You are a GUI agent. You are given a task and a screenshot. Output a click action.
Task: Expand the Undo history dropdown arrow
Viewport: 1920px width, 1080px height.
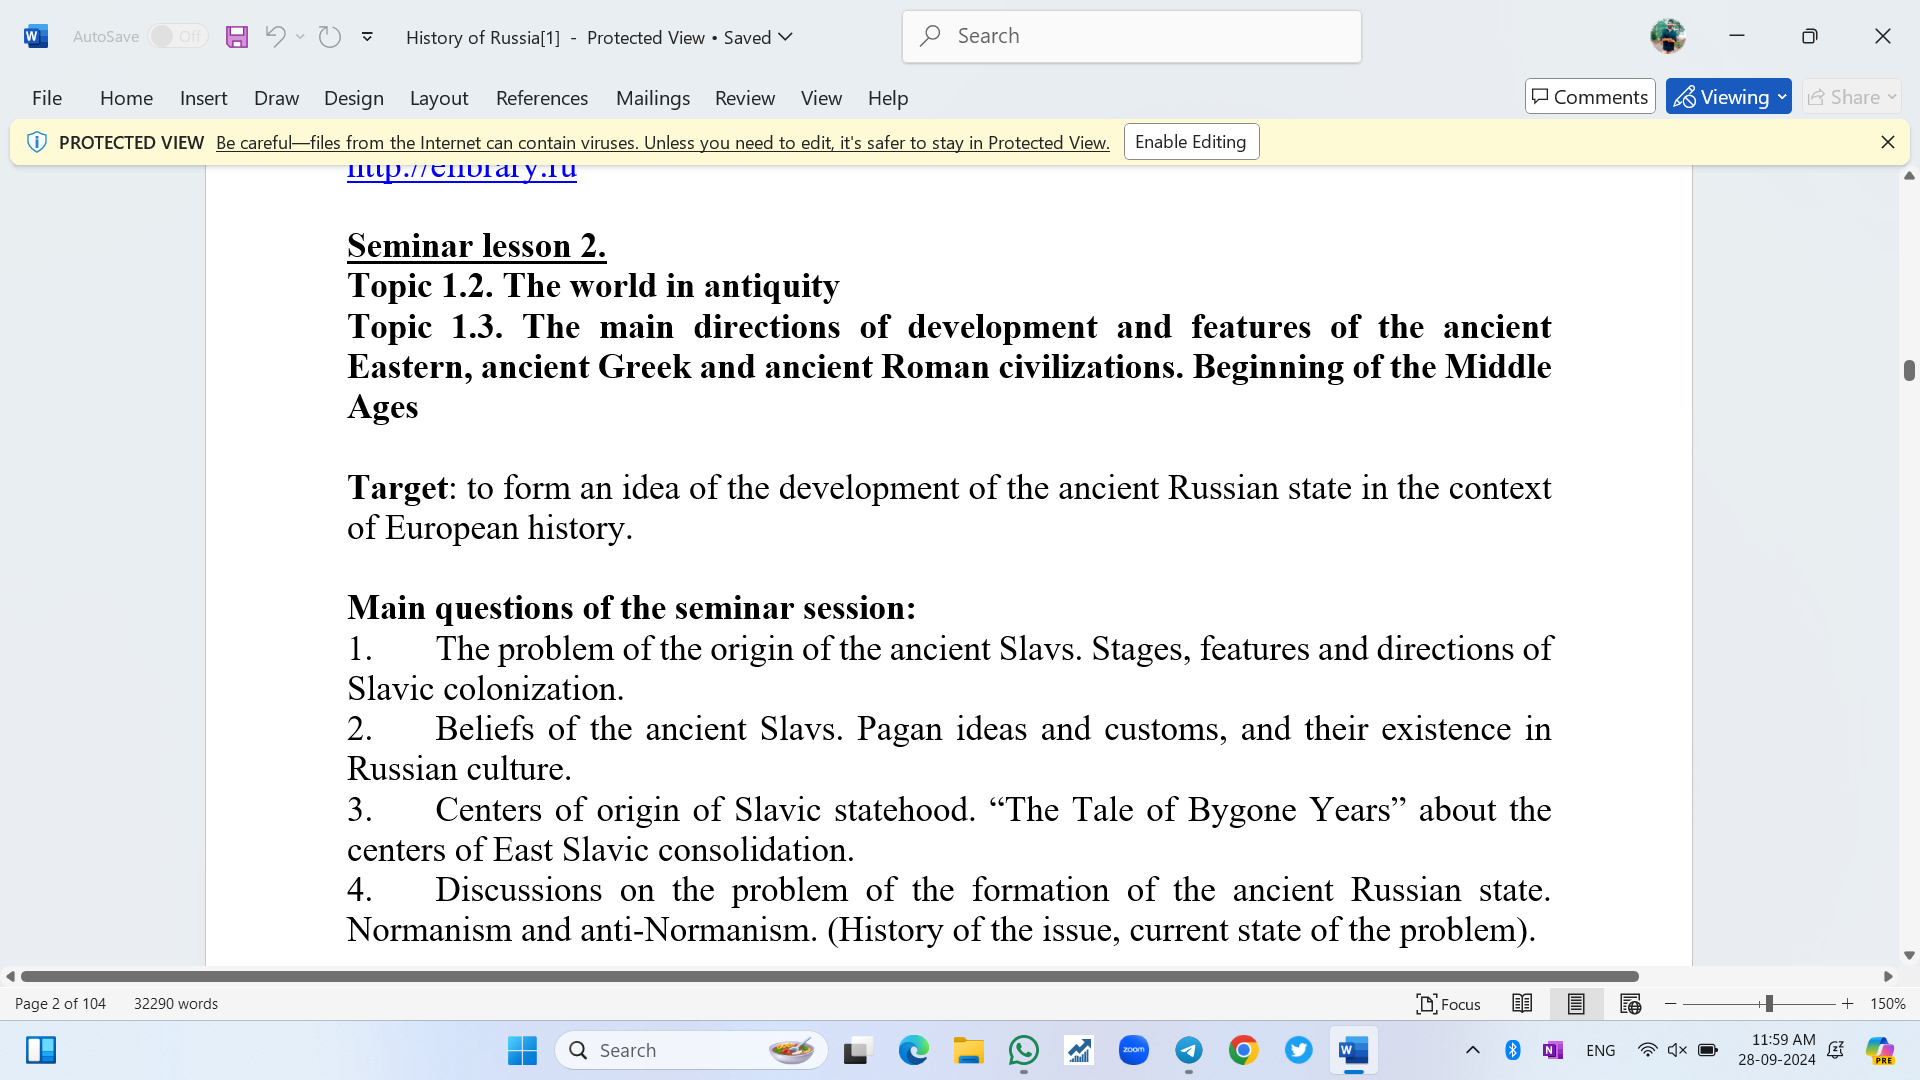click(300, 37)
